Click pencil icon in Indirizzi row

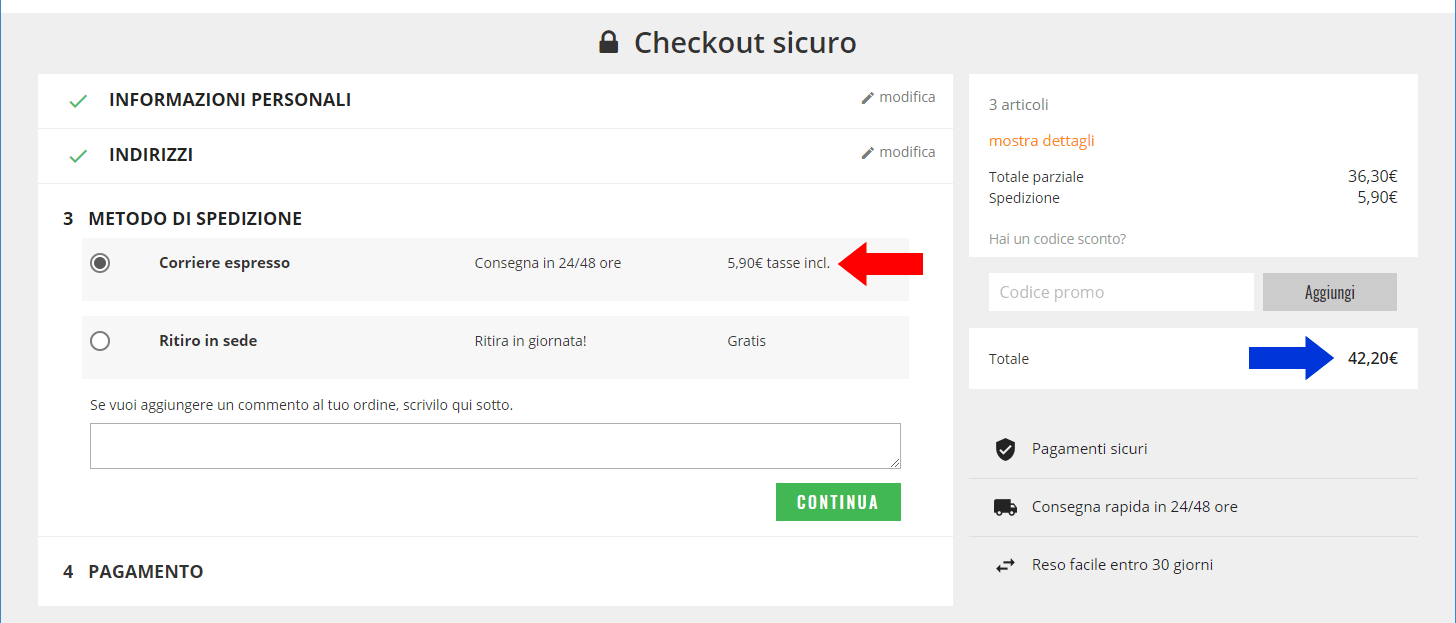tap(868, 153)
